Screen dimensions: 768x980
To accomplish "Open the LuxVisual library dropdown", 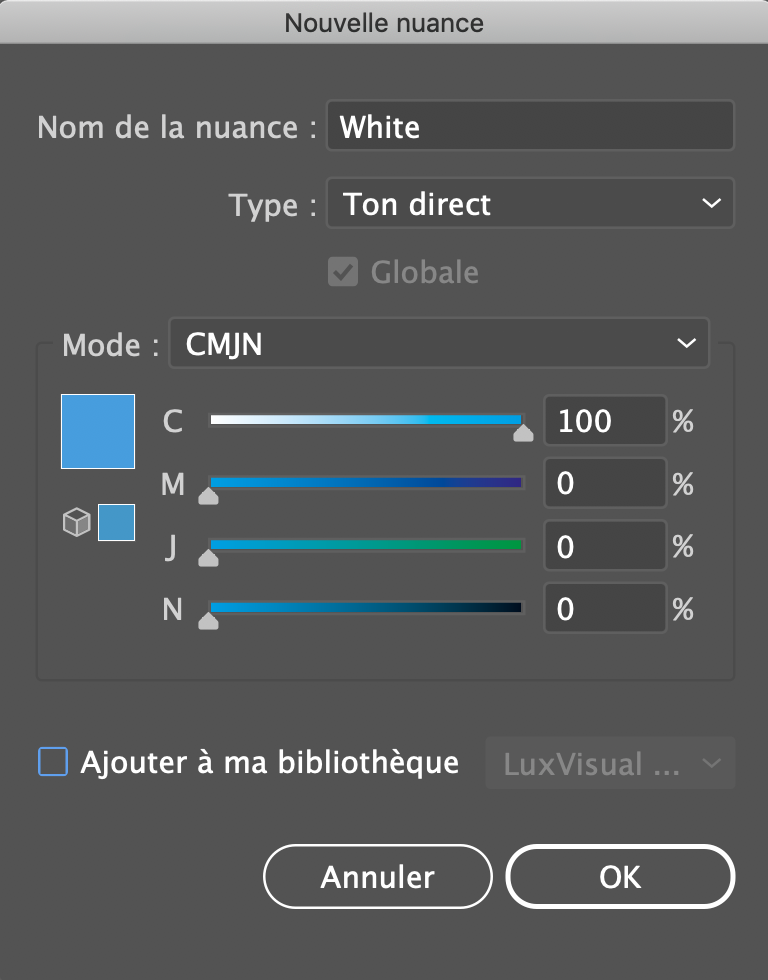I will [610, 764].
